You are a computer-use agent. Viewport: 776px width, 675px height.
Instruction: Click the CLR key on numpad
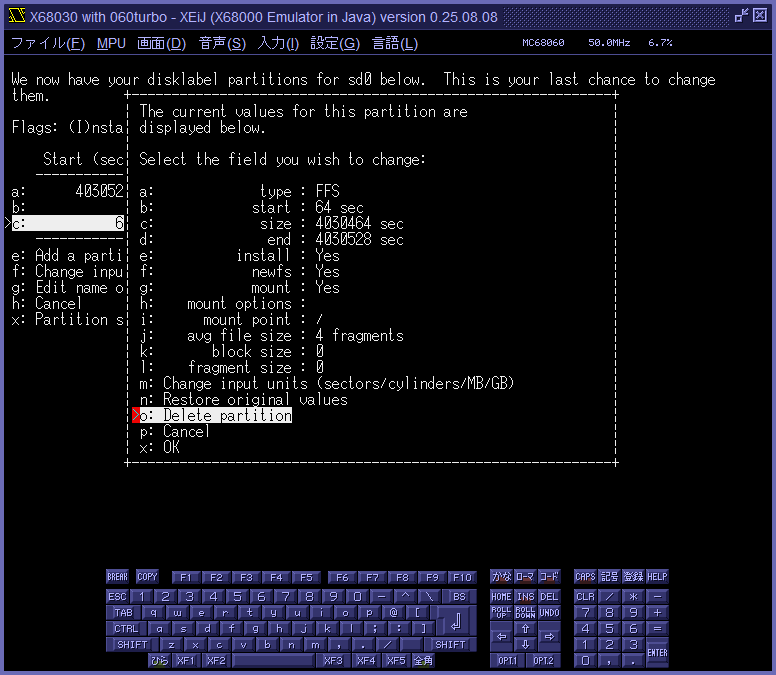585,596
